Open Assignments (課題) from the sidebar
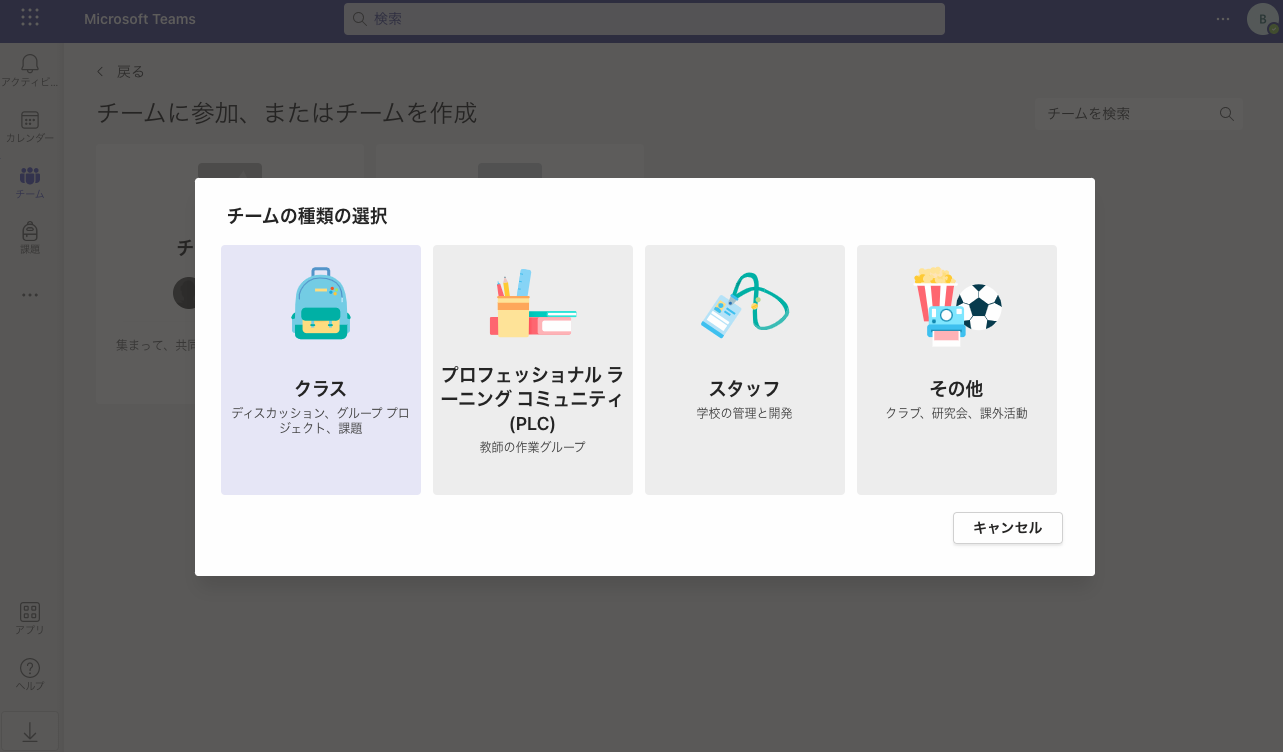1283x752 pixels. point(29,238)
